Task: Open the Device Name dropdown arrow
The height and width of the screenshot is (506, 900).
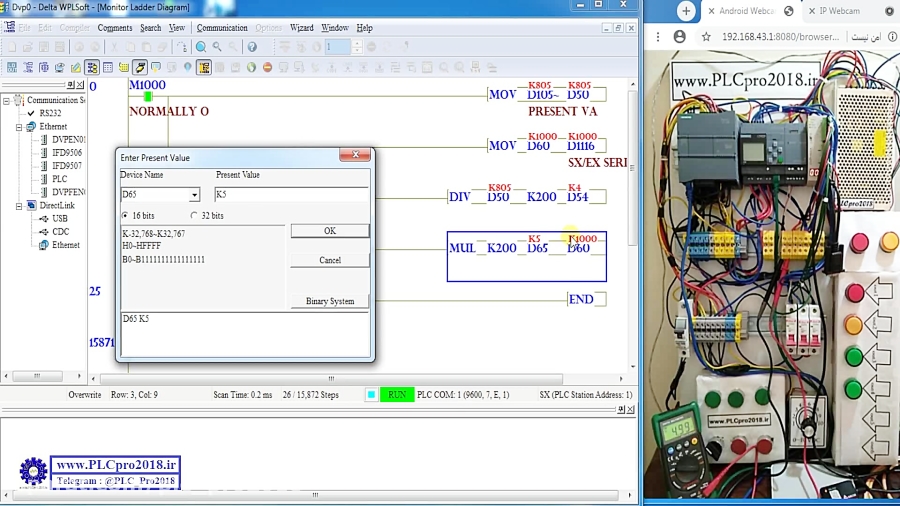Action: click(x=194, y=195)
